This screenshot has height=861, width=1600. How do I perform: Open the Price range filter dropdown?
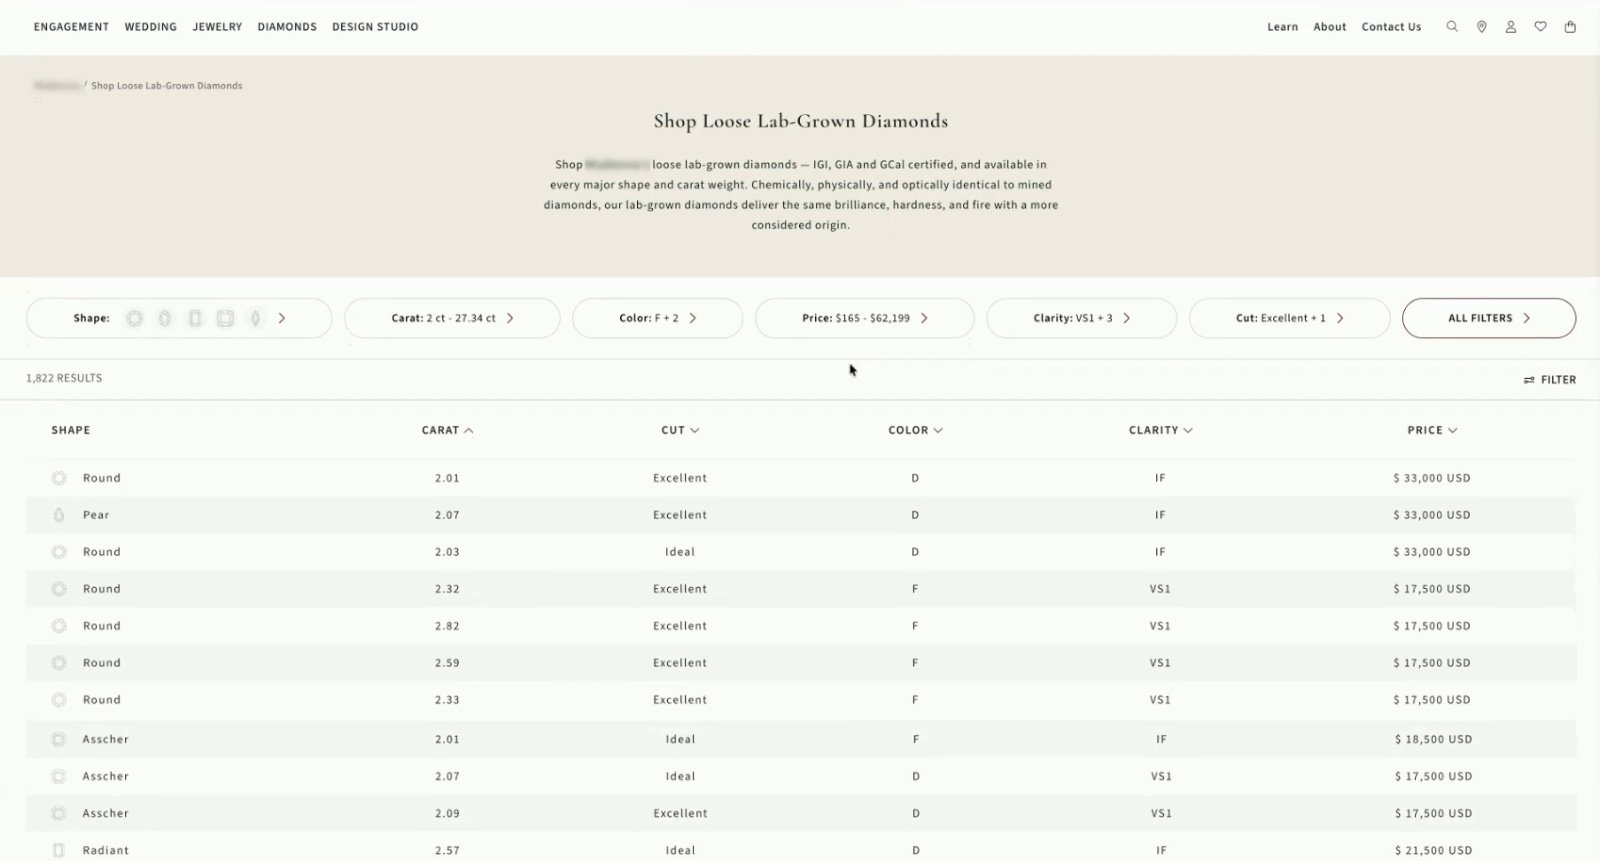click(x=864, y=318)
